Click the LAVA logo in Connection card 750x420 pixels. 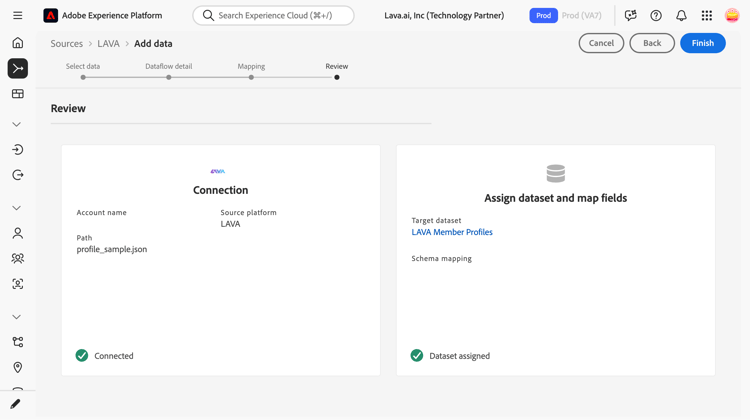coord(218,171)
